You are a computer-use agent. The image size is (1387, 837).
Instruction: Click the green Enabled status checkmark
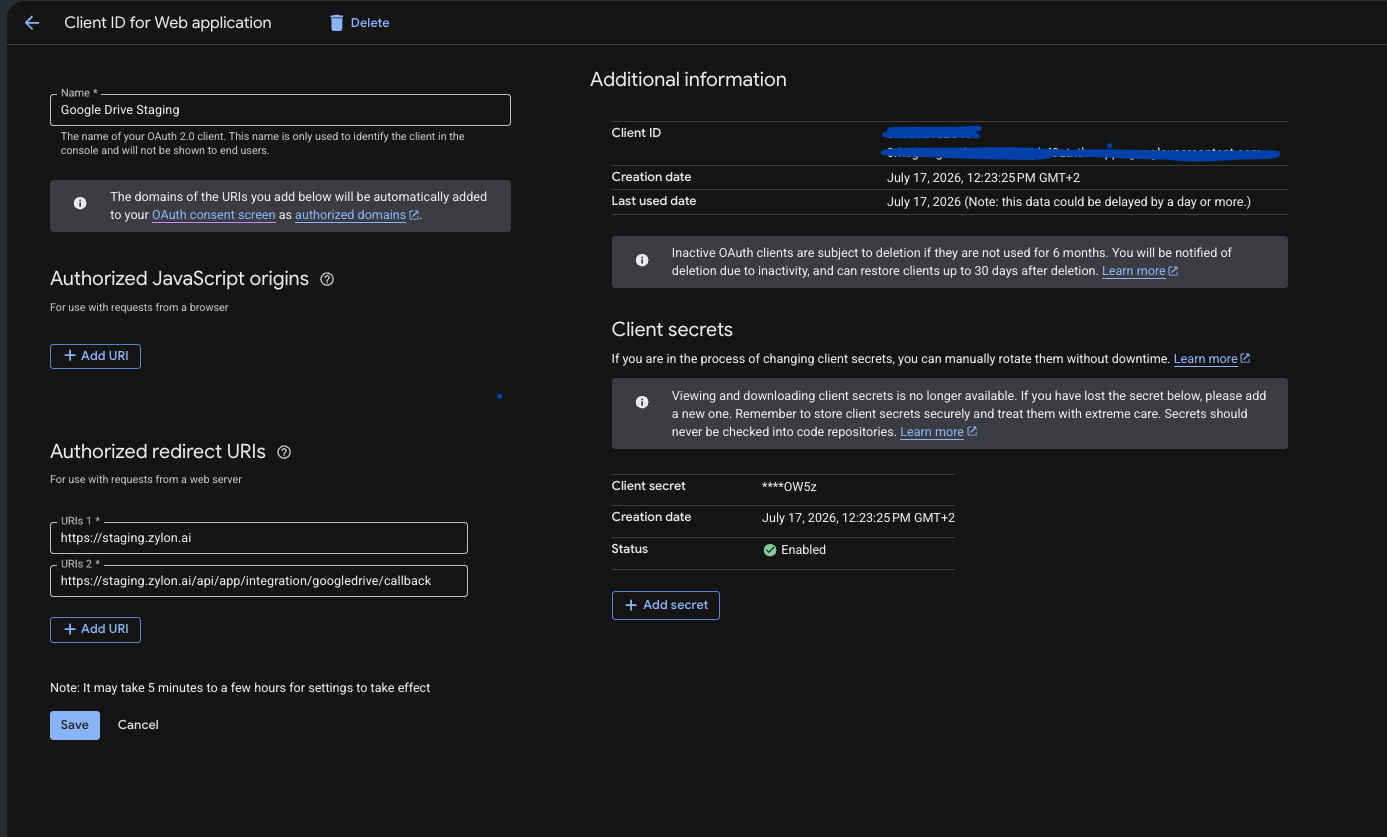coord(770,550)
